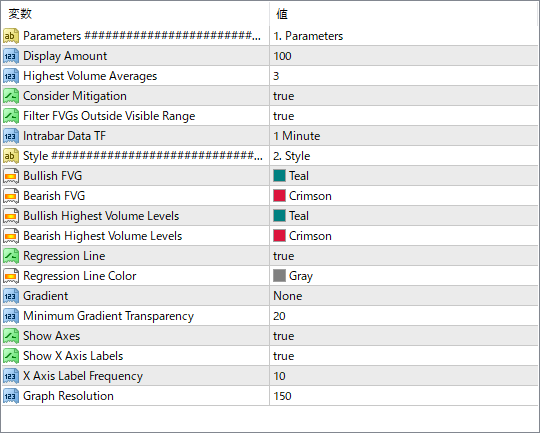Click the color-type icon beside Bullish FVG

[11, 176]
